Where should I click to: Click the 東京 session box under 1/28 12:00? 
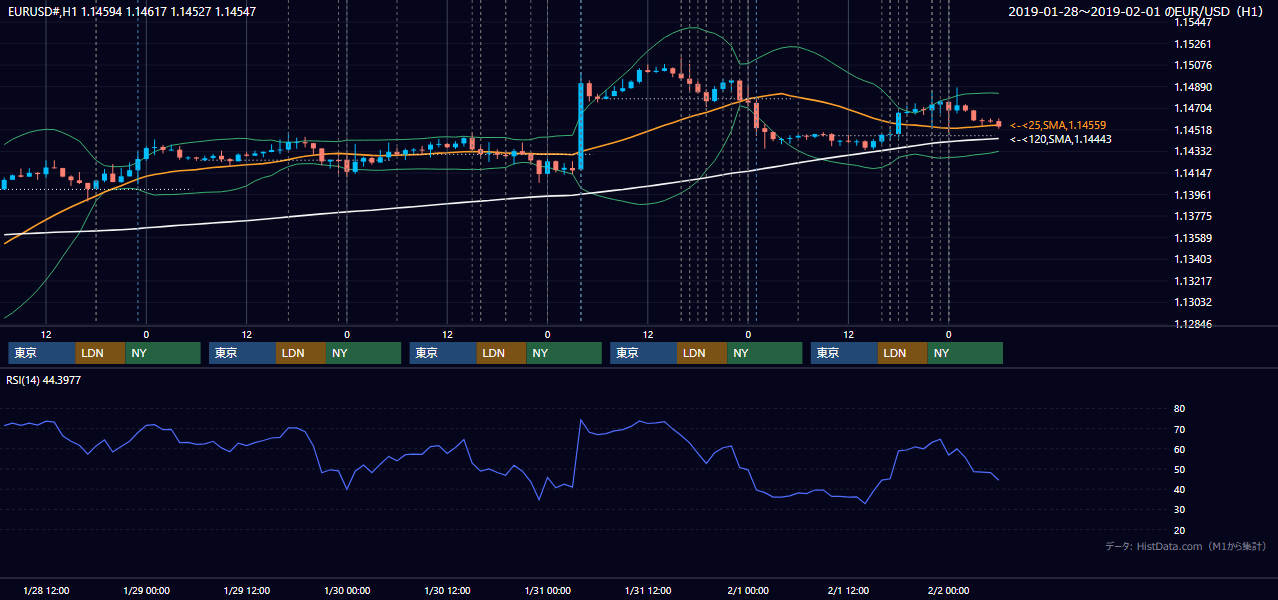pyautogui.click(x=42, y=353)
